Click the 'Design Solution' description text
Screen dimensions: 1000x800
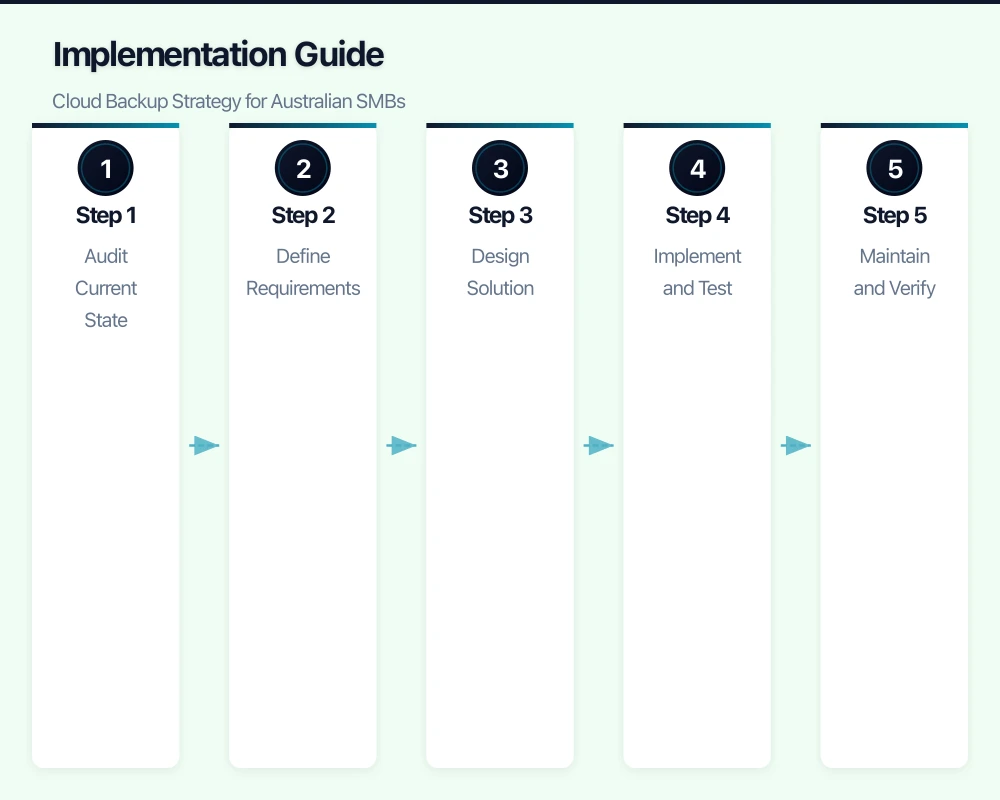(x=500, y=272)
